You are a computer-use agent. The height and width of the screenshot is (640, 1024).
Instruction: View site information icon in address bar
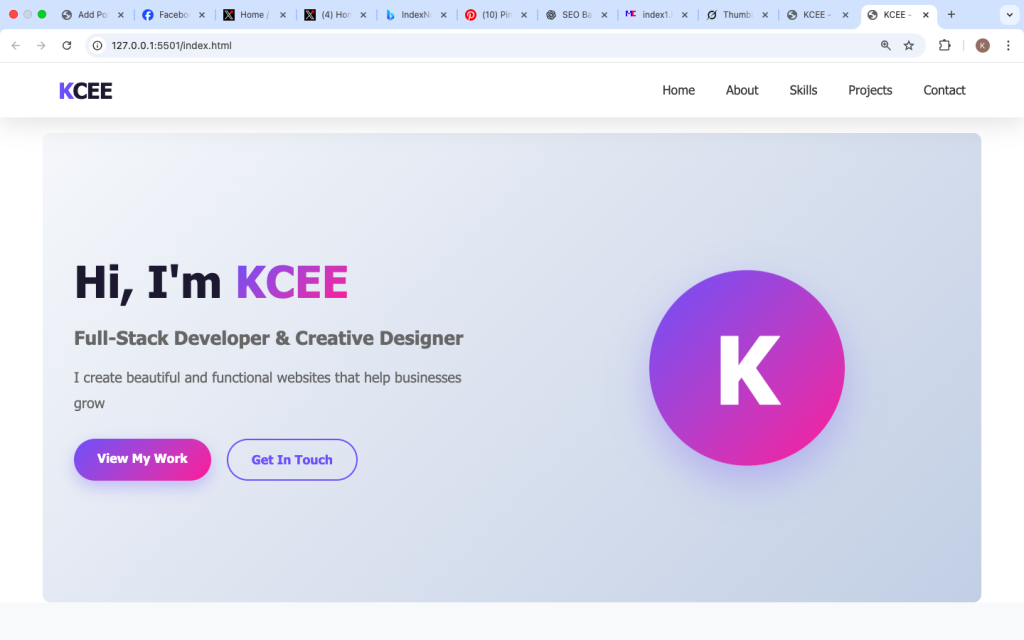(x=98, y=45)
